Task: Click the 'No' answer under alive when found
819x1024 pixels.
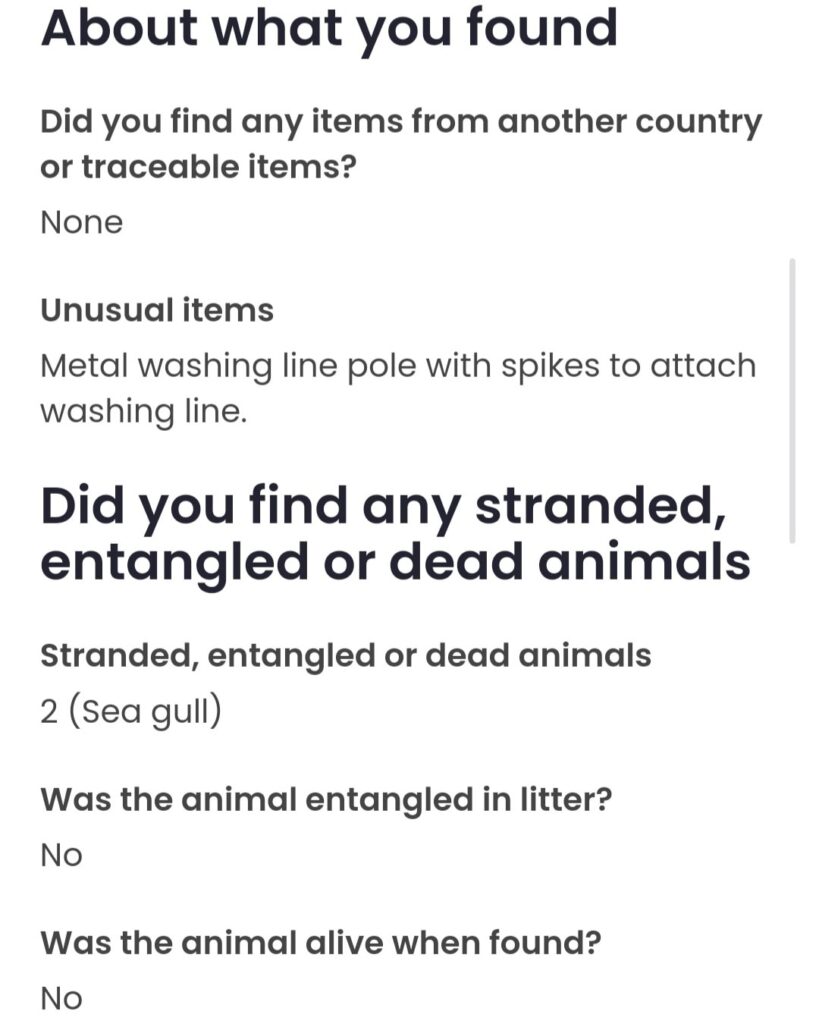Action: [61, 999]
